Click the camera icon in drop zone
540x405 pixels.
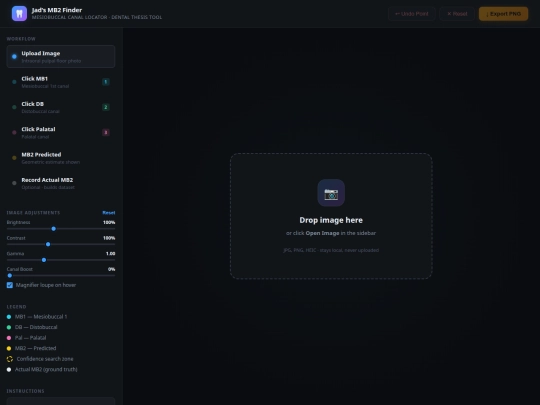point(331,193)
